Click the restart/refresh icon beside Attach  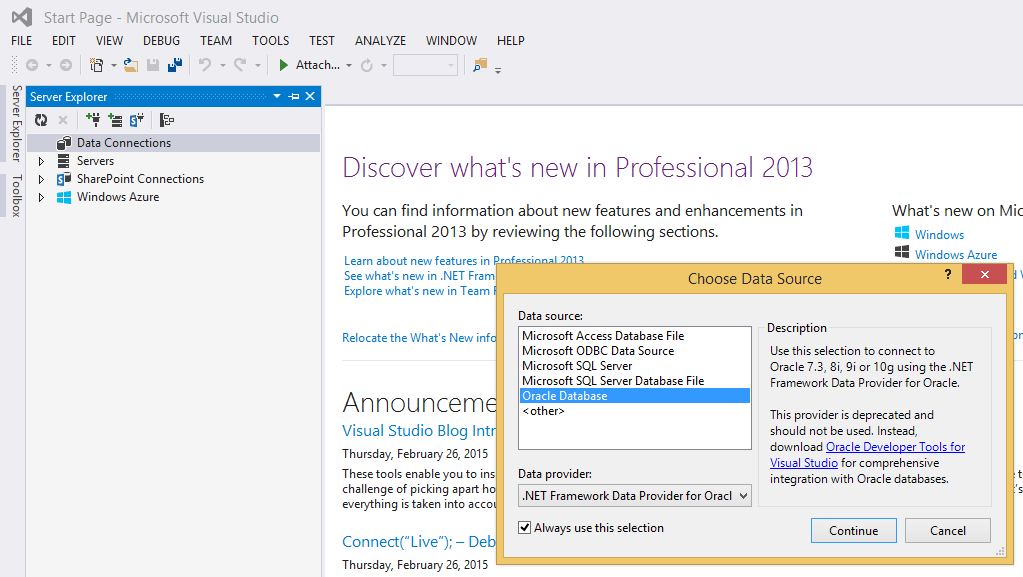click(x=367, y=65)
